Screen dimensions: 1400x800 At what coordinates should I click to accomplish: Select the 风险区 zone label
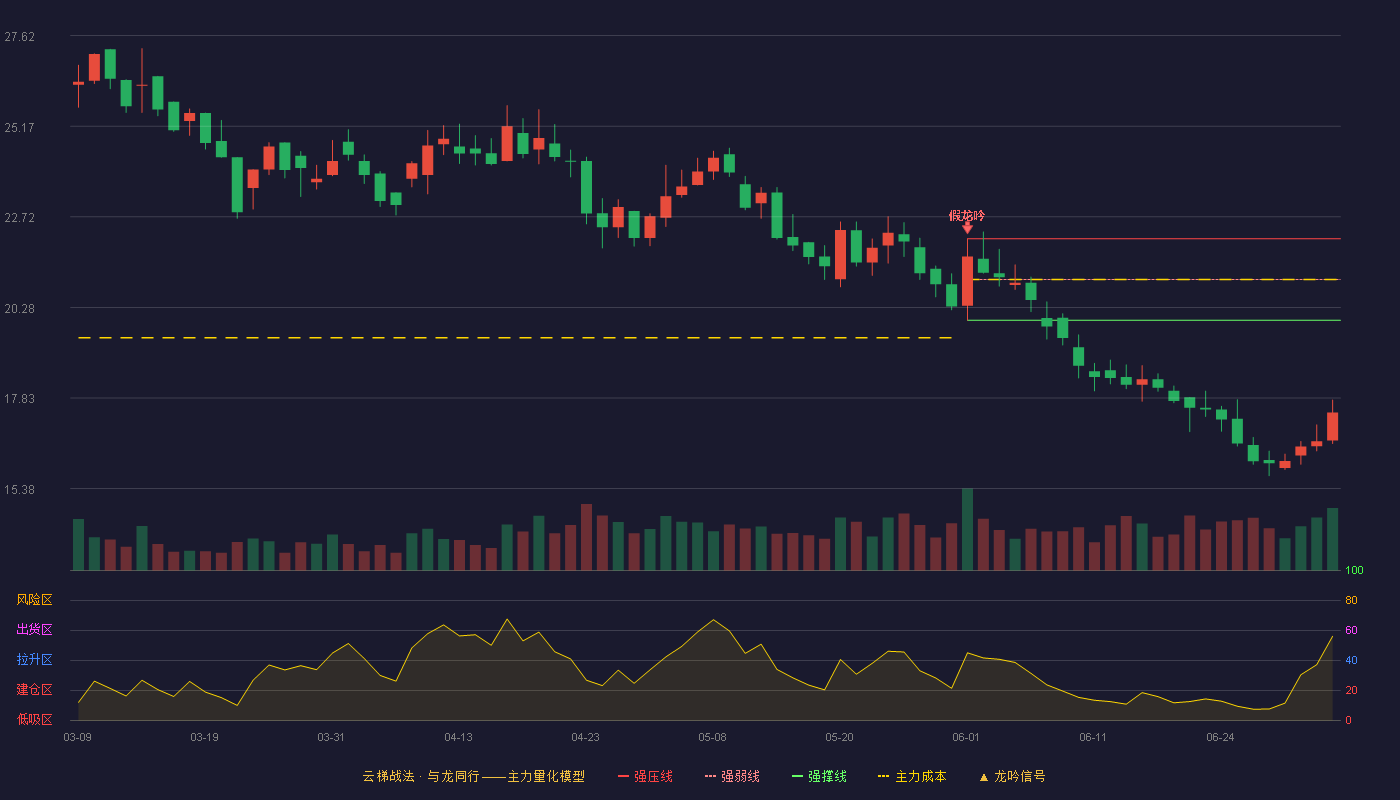pyautogui.click(x=34, y=600)
